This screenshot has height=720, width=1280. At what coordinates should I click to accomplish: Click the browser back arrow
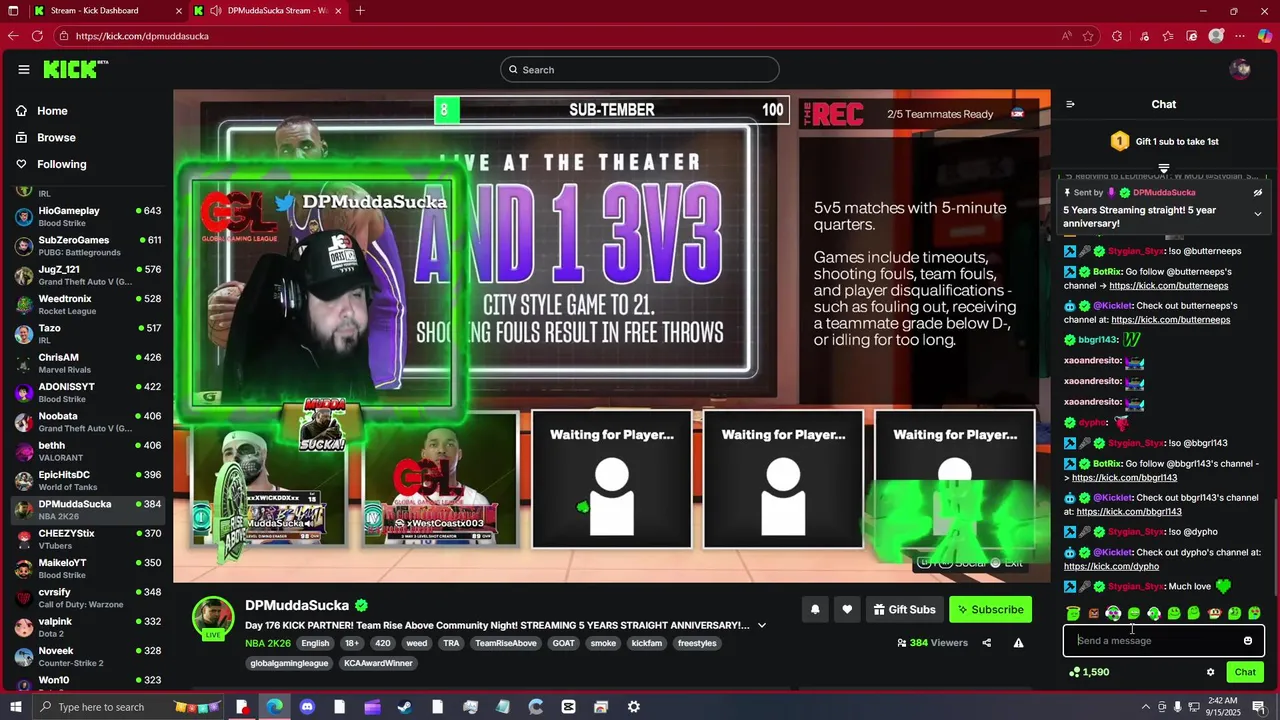pos(13,36)
